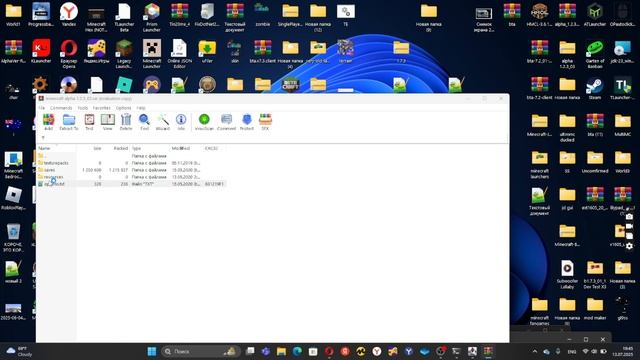Viewport: 640px width, 360px height.
Task: Click the taskbar search box
Action: [x=200, y=351]
